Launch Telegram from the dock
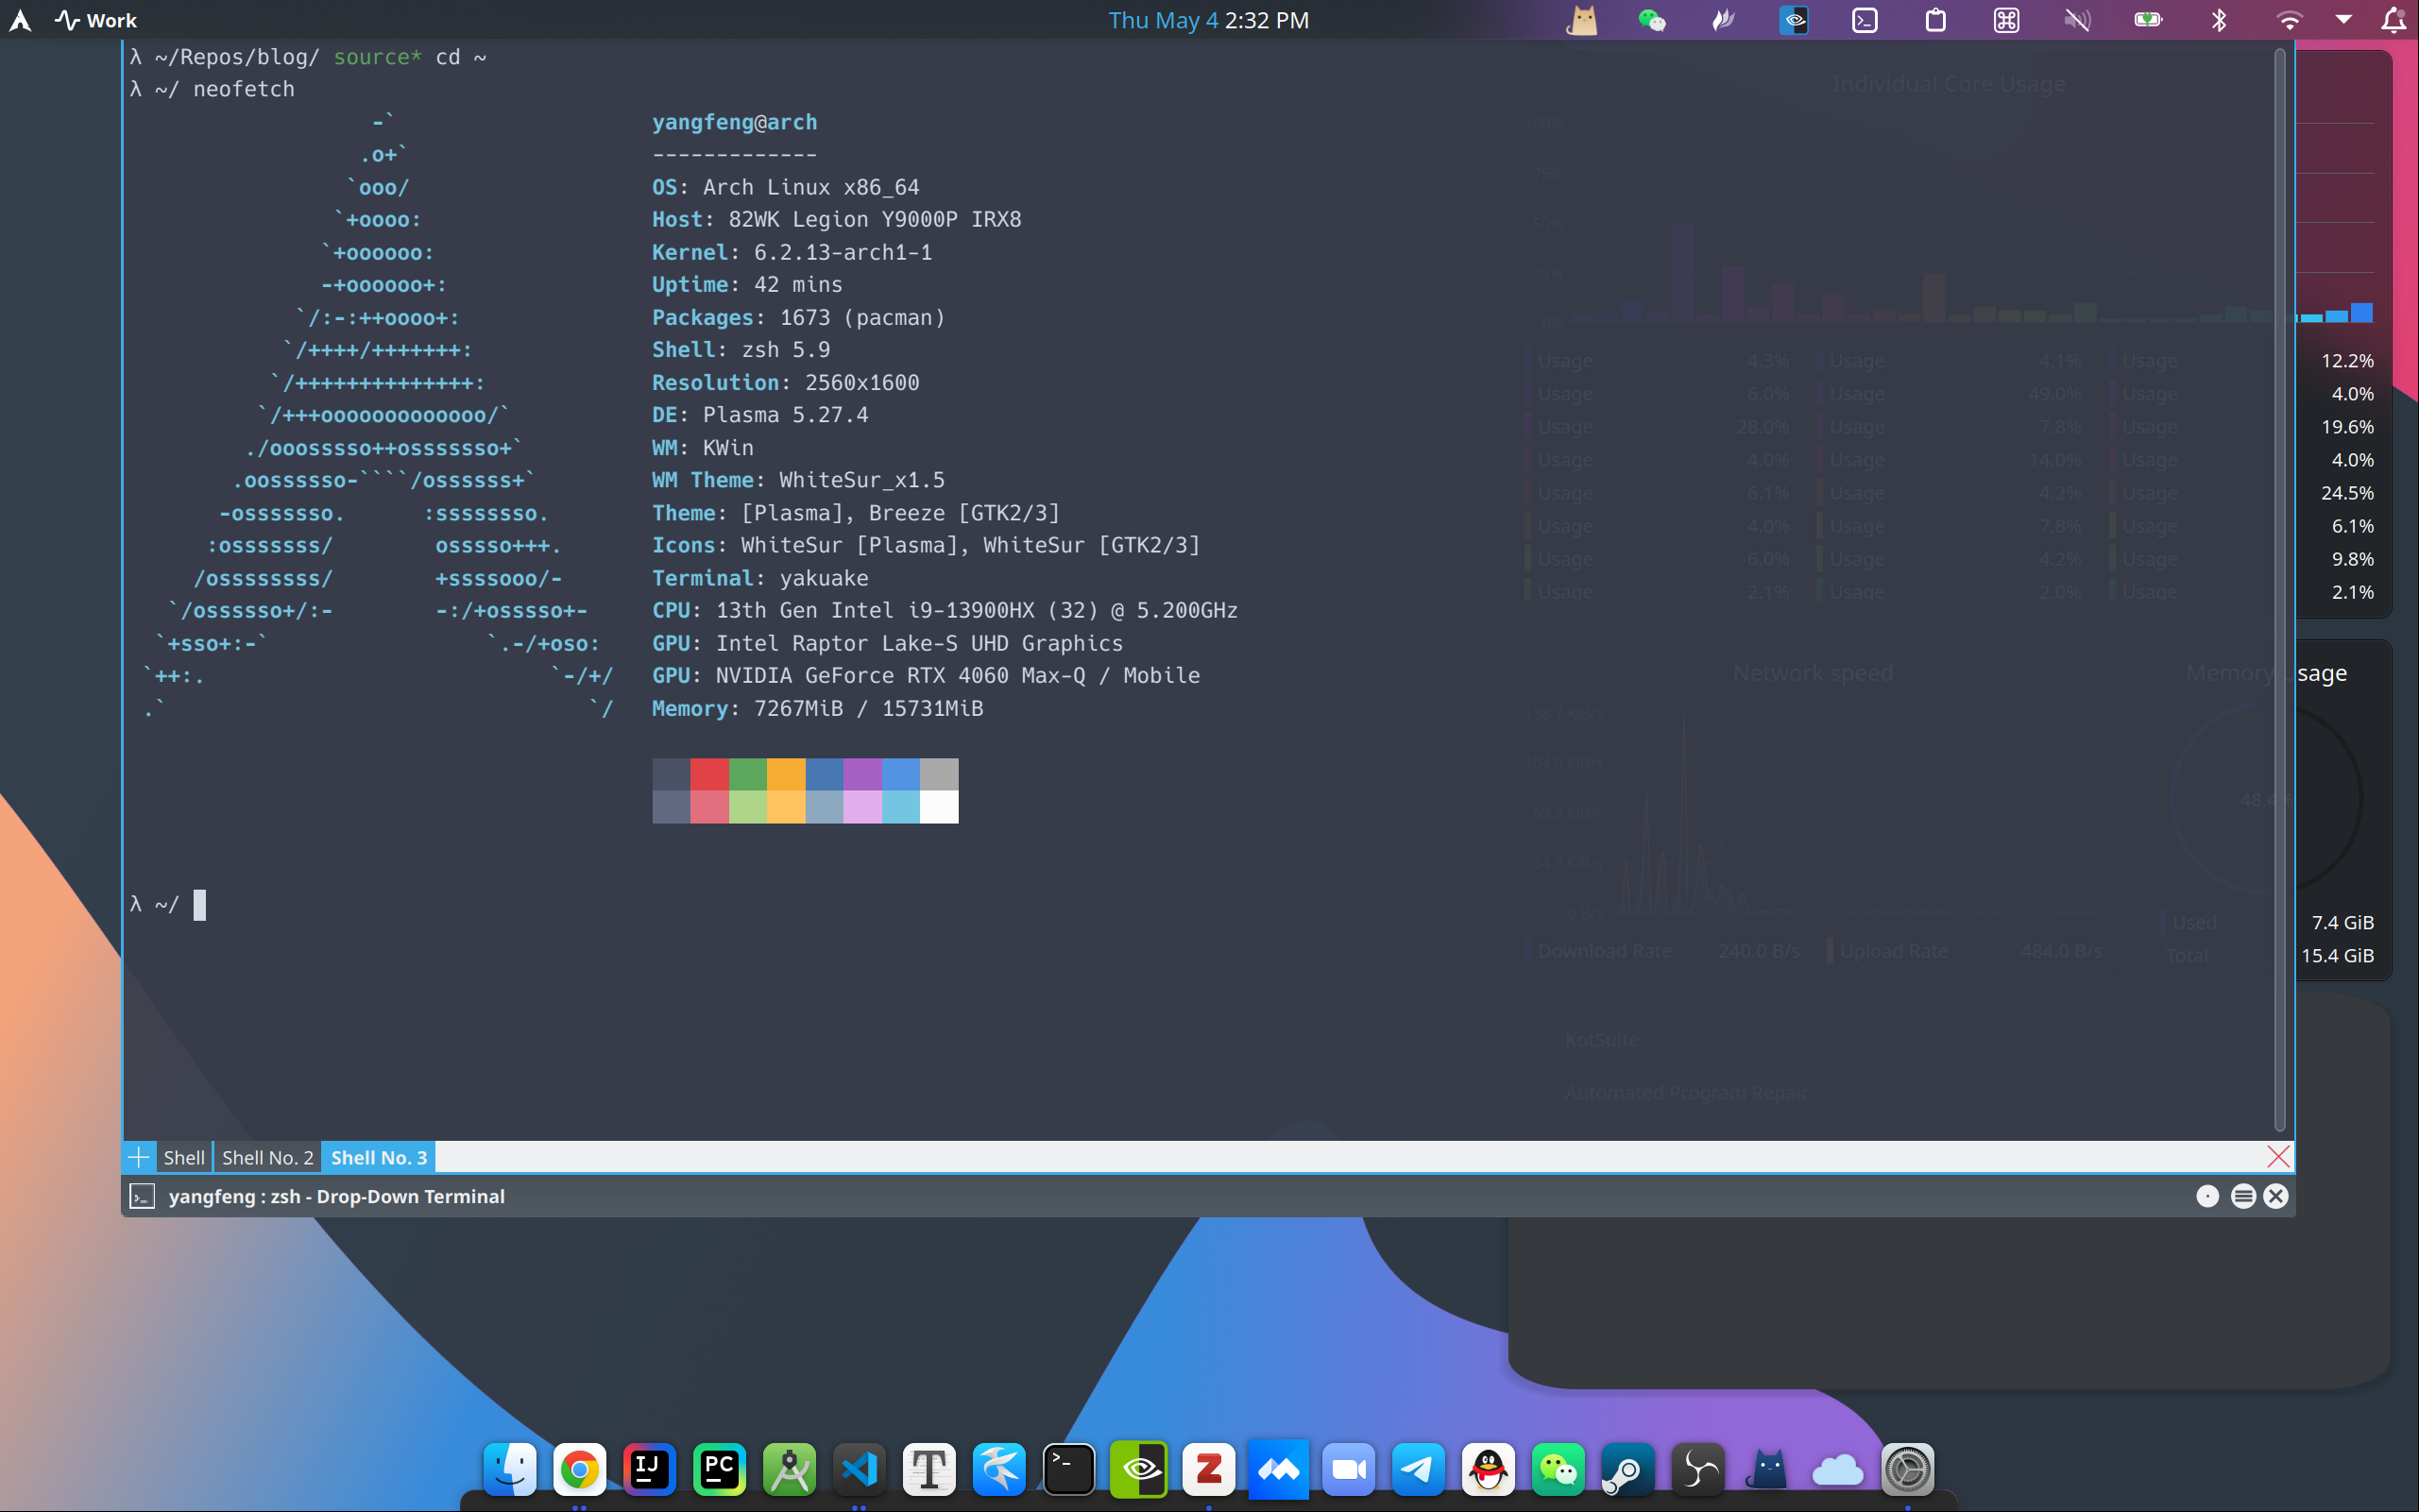Screen dimensions: 2419x1512 [x=1418, y=1469]
